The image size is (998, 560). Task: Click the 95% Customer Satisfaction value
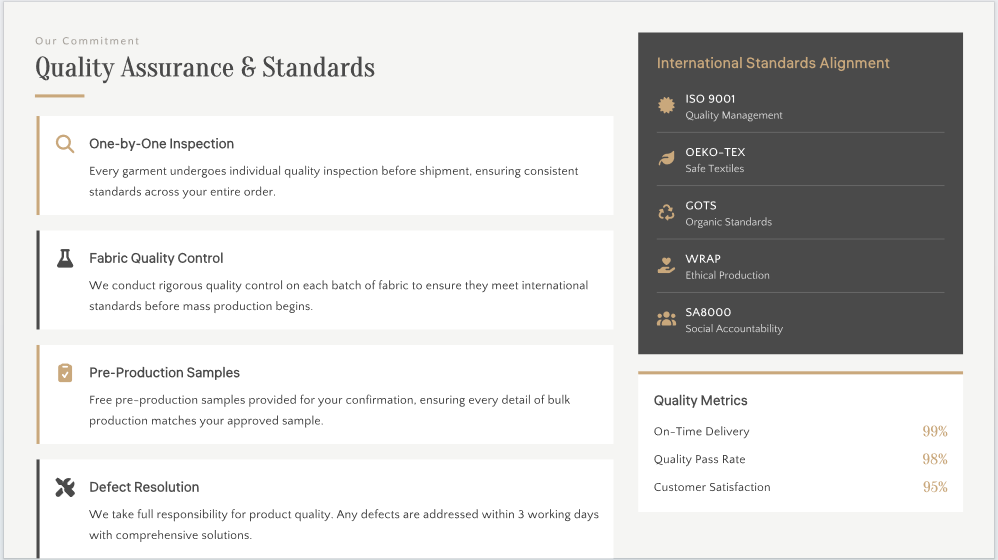coord(934,487)
